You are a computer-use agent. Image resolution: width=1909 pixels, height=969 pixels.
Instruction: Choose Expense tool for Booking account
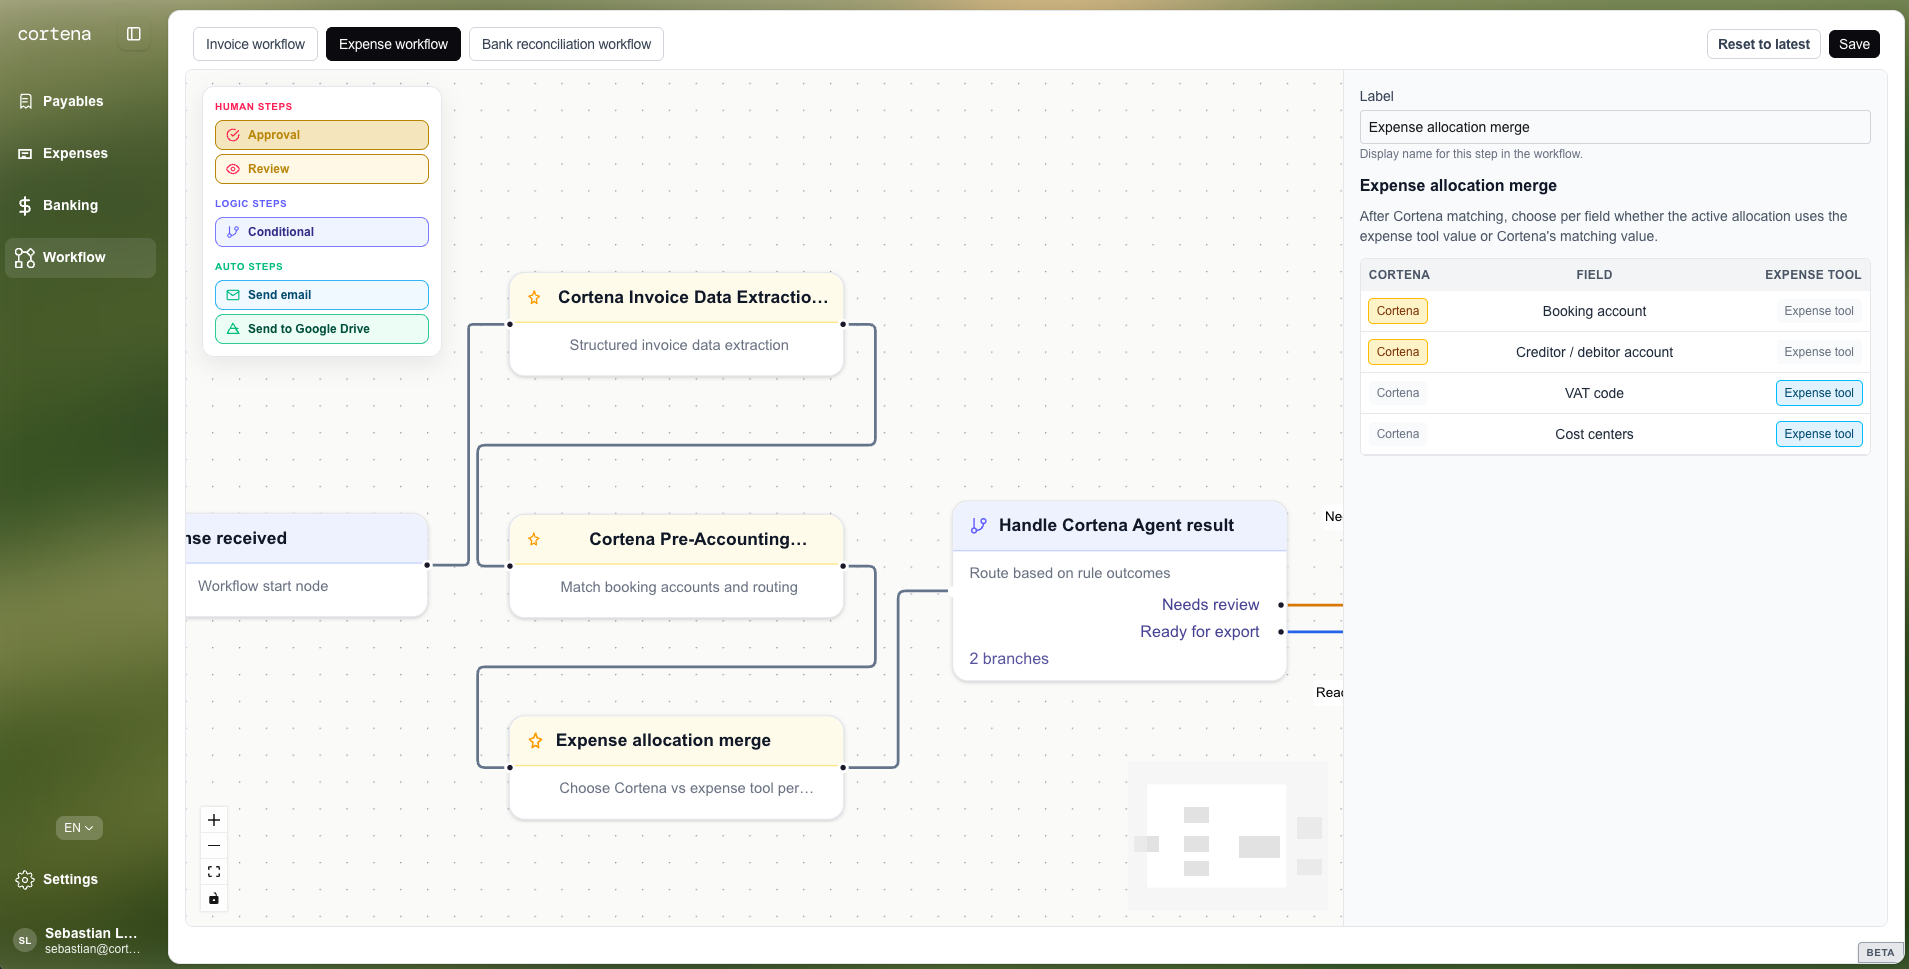(1818, 311)
